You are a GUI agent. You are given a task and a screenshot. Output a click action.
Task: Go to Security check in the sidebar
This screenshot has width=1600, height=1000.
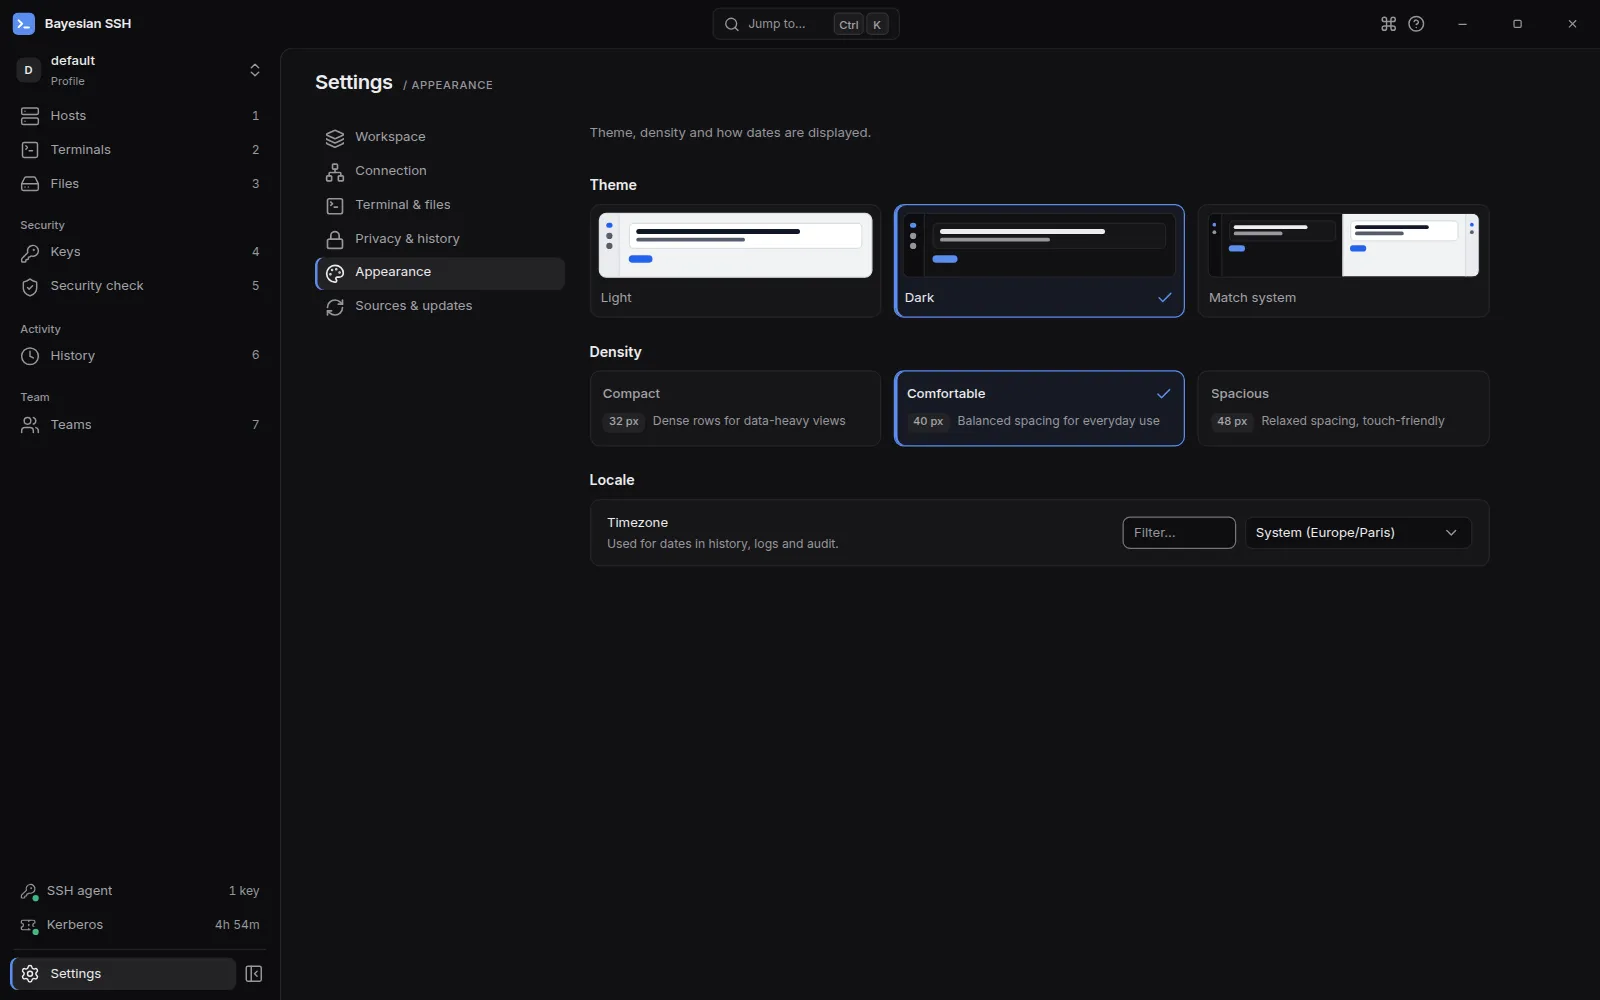coord(140,286)
